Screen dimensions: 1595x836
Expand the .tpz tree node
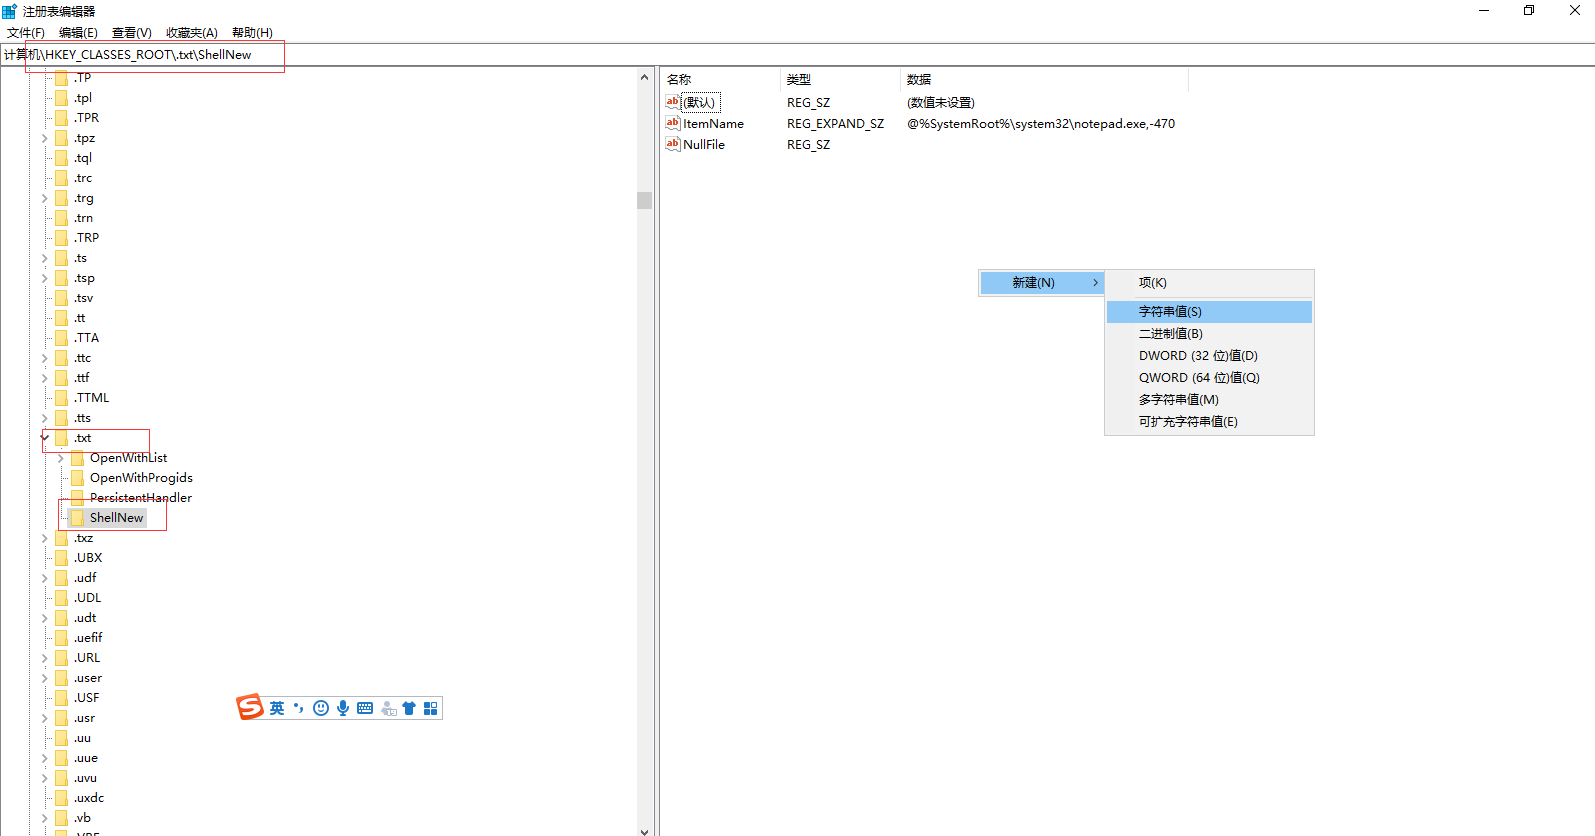[x=45, y=137]
